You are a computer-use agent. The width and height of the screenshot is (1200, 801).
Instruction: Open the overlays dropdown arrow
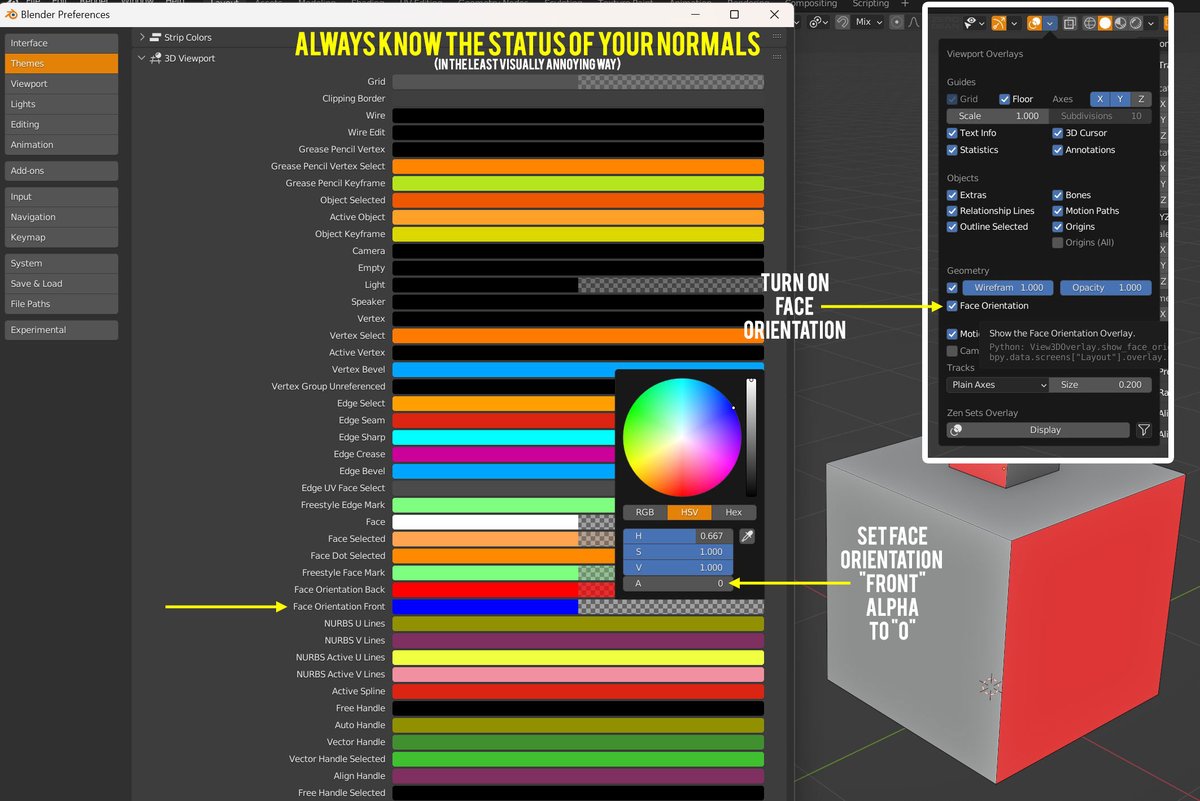pyautogui.click(x=1050, y=23)
